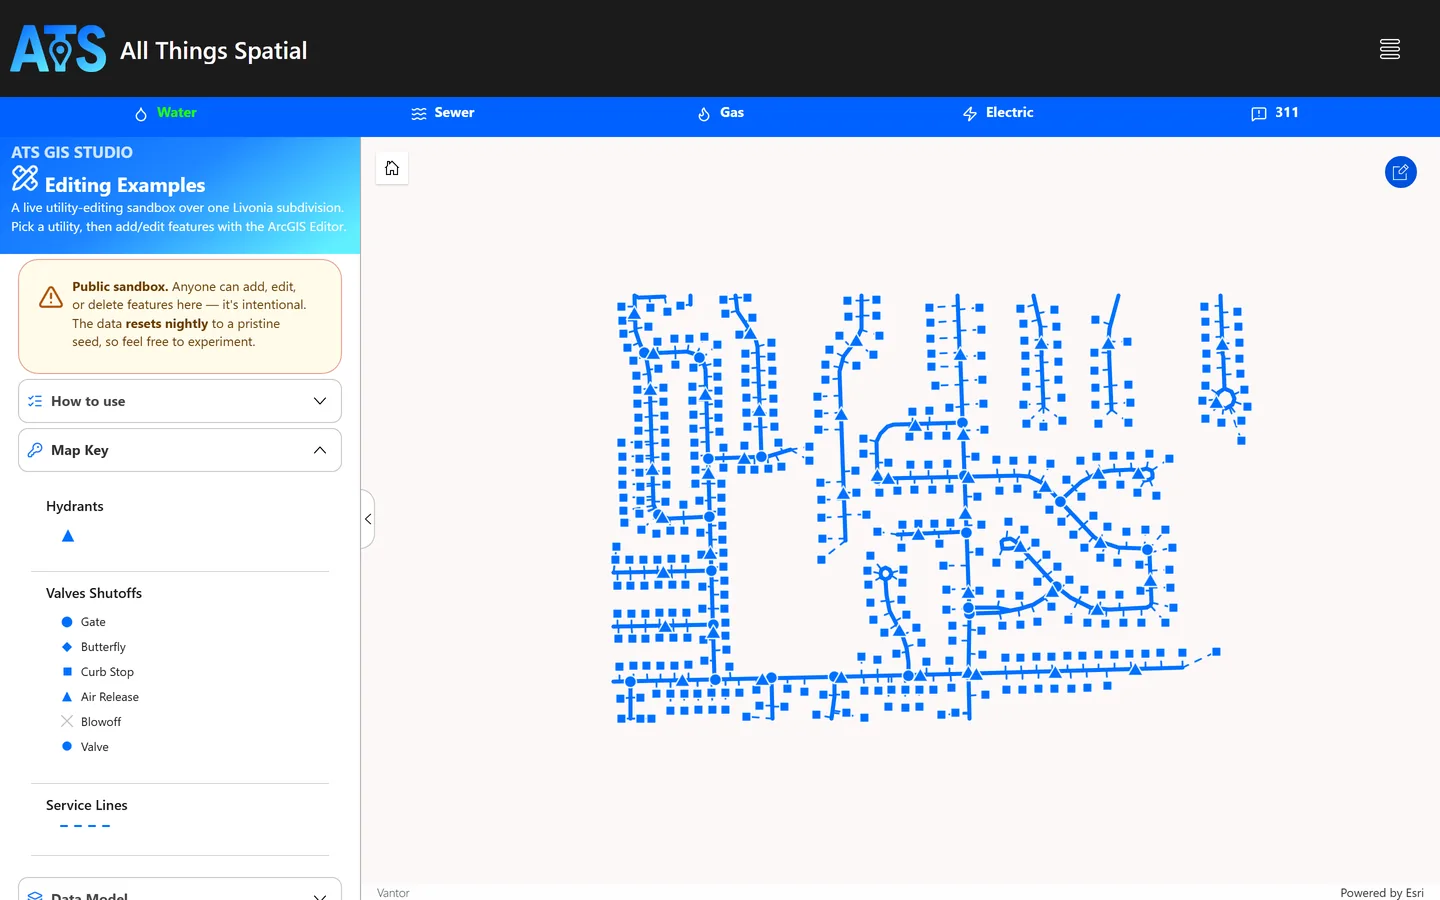Screen dimensions: 1440x900
Task: Click the 311 message flag icon
Action: point(1259,114)
